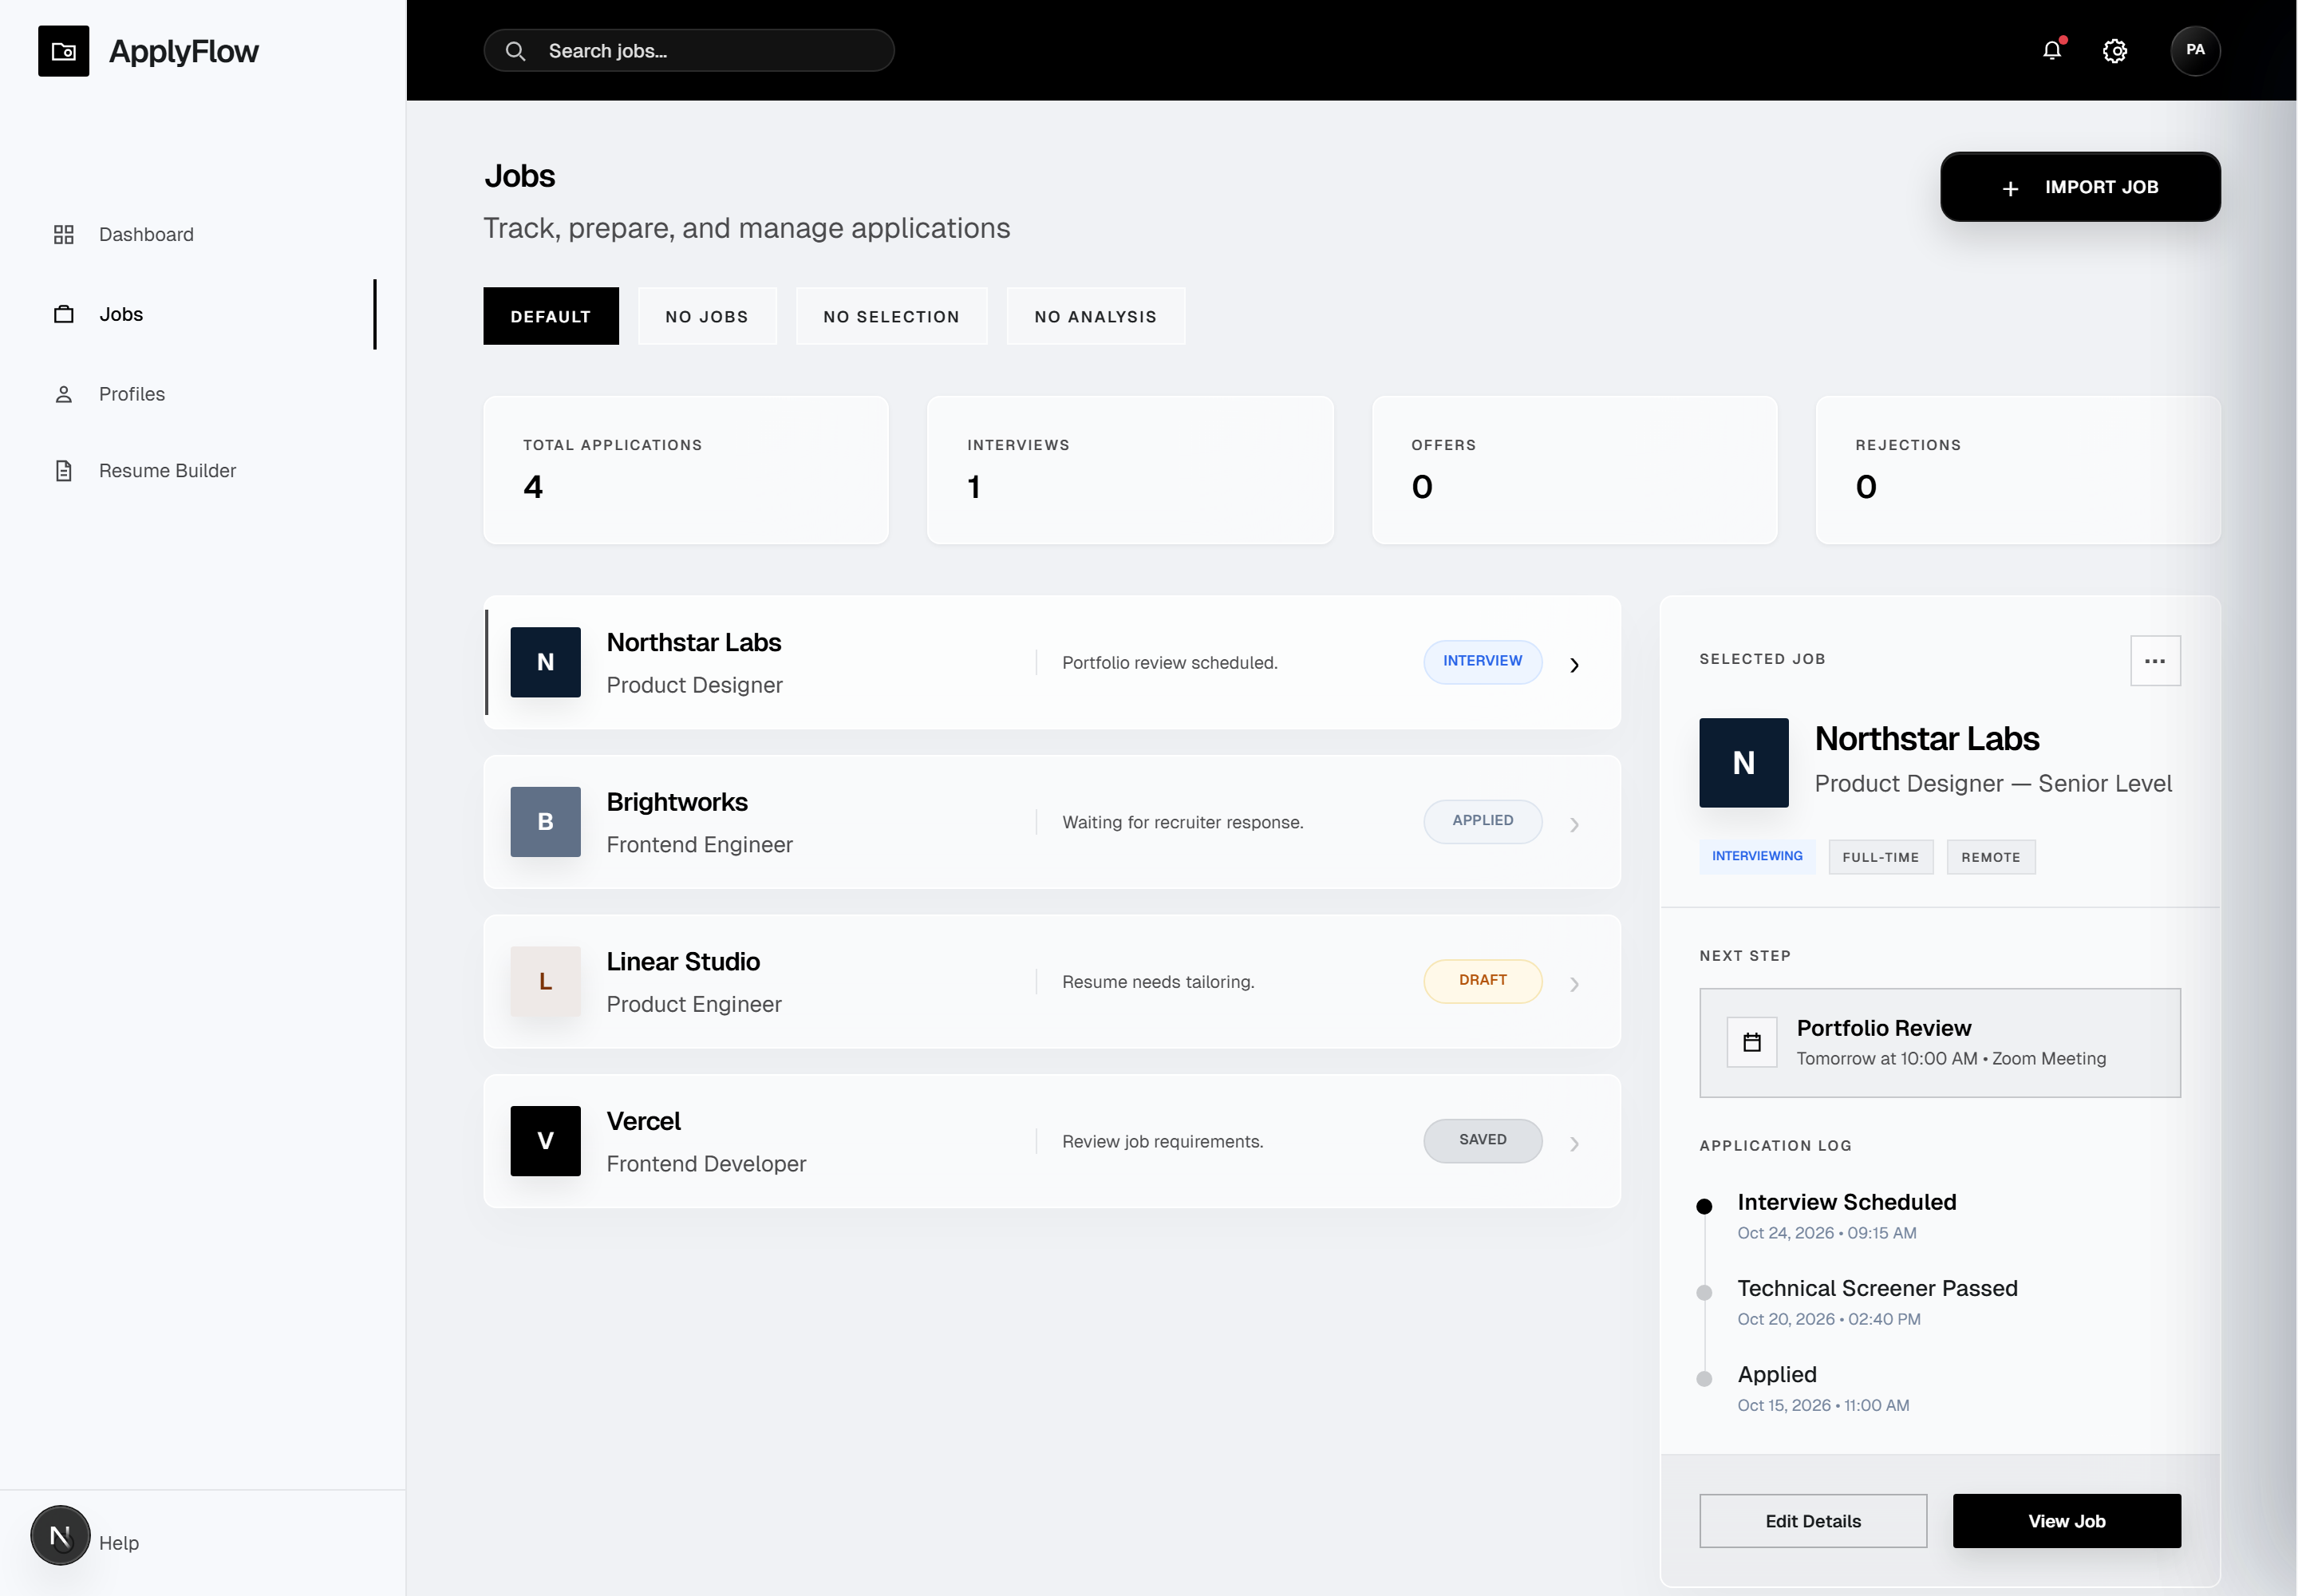Viewport: 2298px width, 1596px height.
Task: Click the round N badge beside Help
Action: coord(60,1535)
